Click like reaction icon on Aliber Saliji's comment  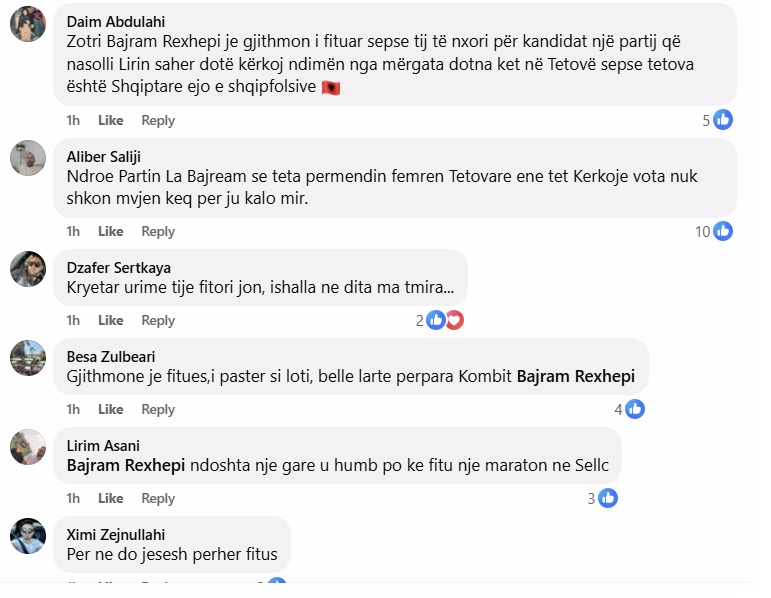[x=723, y=231]
